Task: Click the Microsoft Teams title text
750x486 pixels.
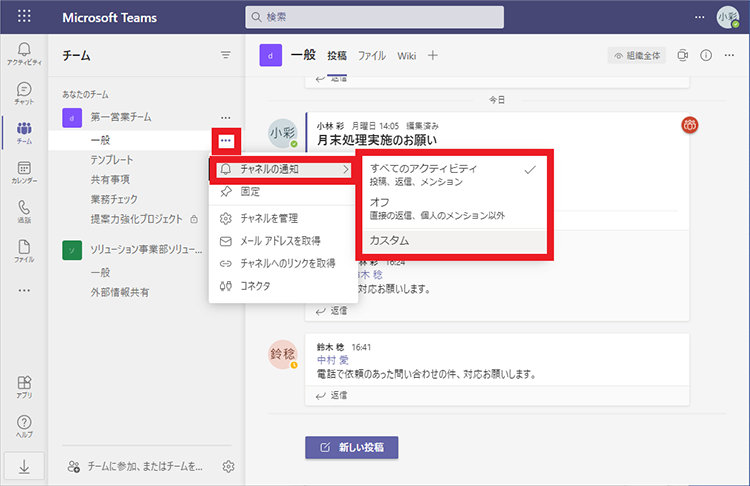Action: 110,18
